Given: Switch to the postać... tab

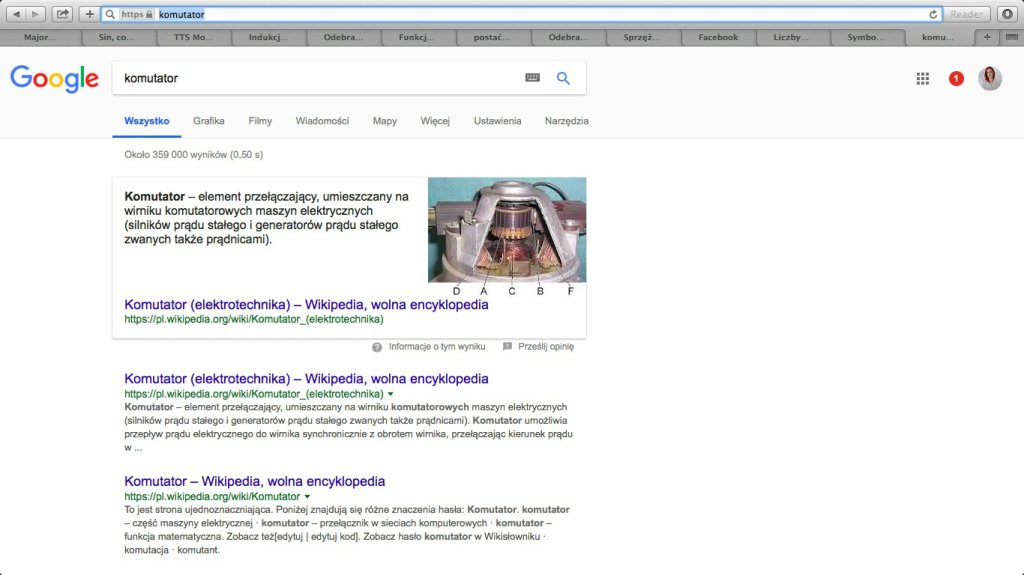Looking at the screenshot, I should coord(492,37).
